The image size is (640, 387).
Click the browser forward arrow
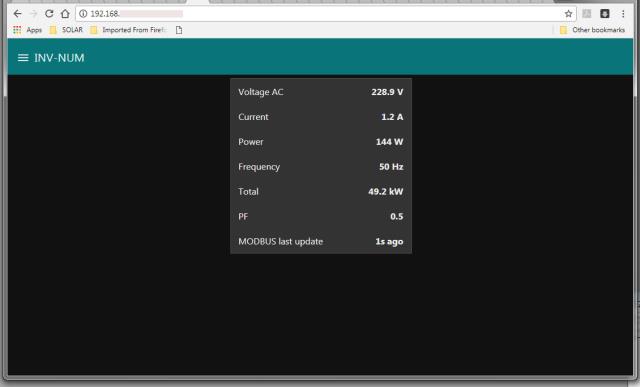click(33, 14)
